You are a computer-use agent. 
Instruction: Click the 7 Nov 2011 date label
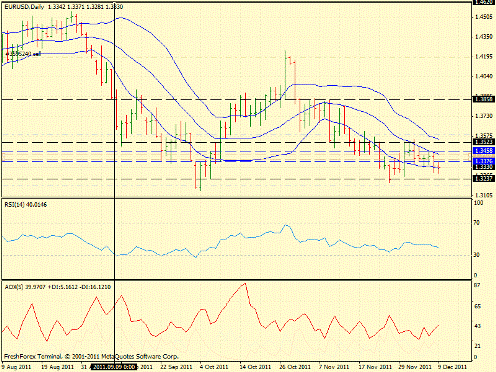coord(334,367)
